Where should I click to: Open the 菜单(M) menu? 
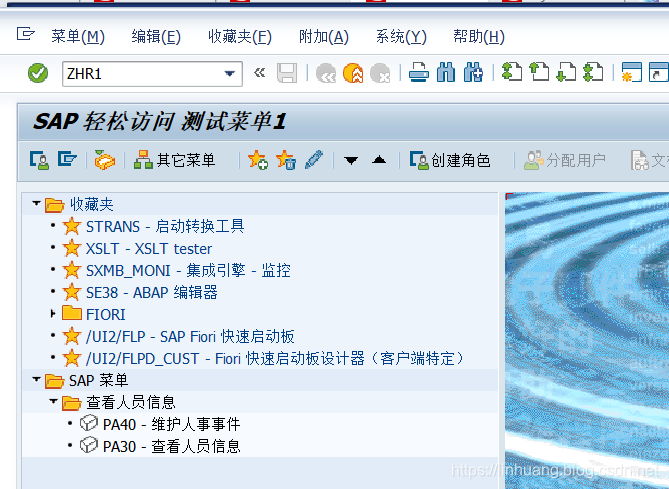click(x=78, y=37)
